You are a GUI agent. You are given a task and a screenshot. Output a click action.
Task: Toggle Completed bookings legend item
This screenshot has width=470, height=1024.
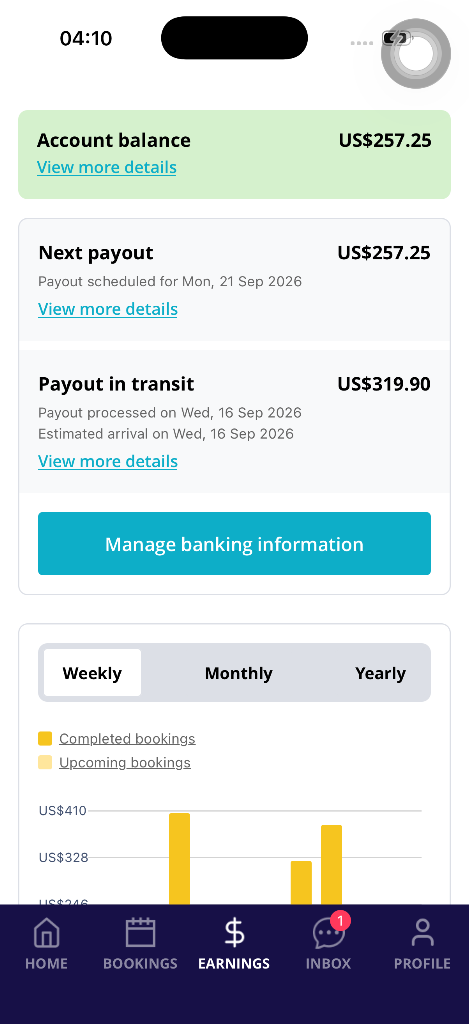[x=127, y=739]
